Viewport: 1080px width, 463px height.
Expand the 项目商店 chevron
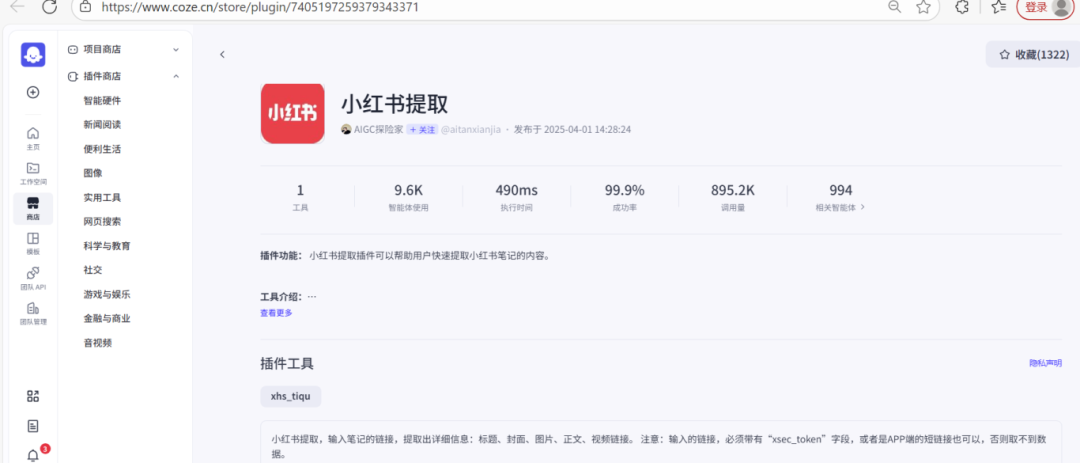[x=176, y=50]
